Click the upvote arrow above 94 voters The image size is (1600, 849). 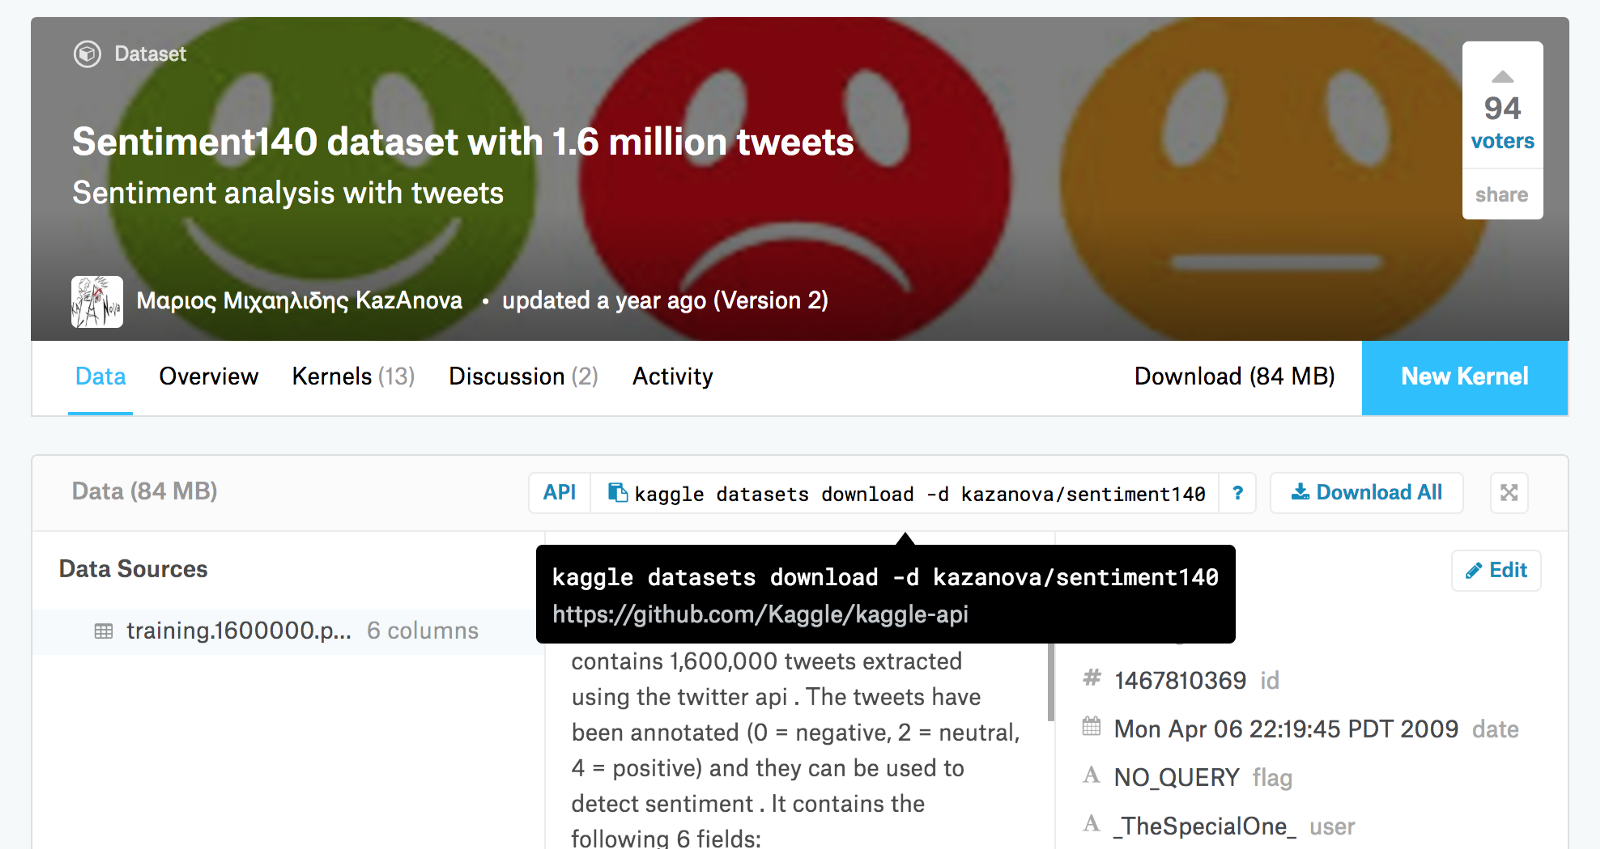1502,77
